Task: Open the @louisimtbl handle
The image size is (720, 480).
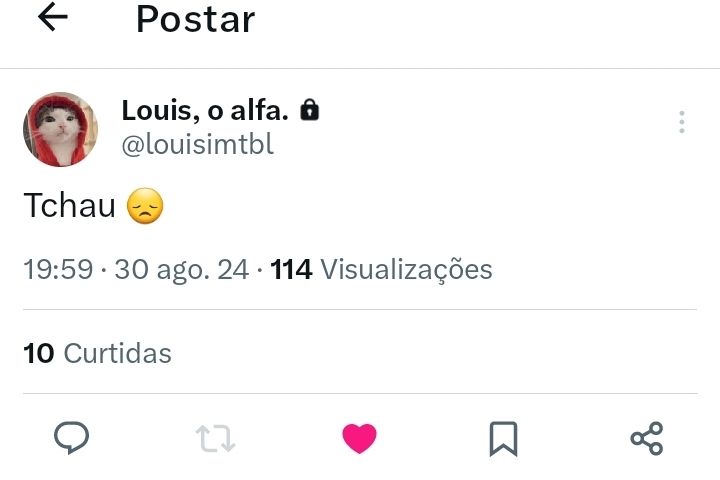Action: pos(197,145)
